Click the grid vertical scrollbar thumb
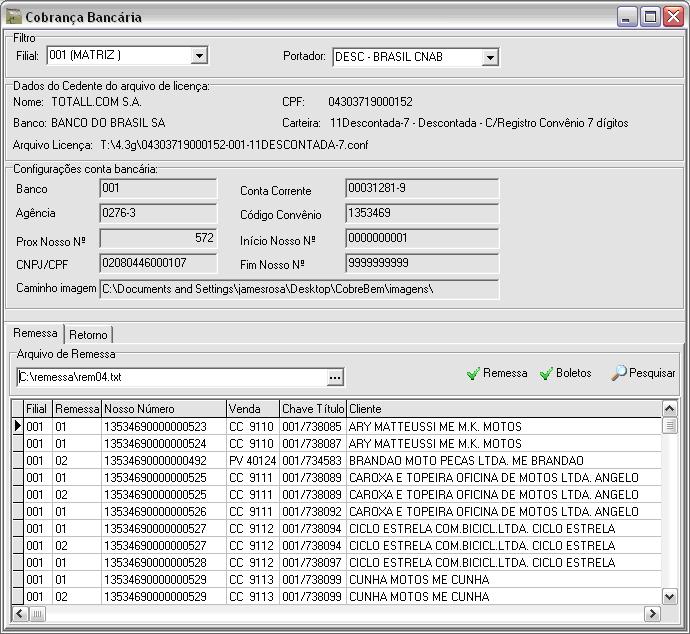This screenshot has width=690, height=634. 669,425
